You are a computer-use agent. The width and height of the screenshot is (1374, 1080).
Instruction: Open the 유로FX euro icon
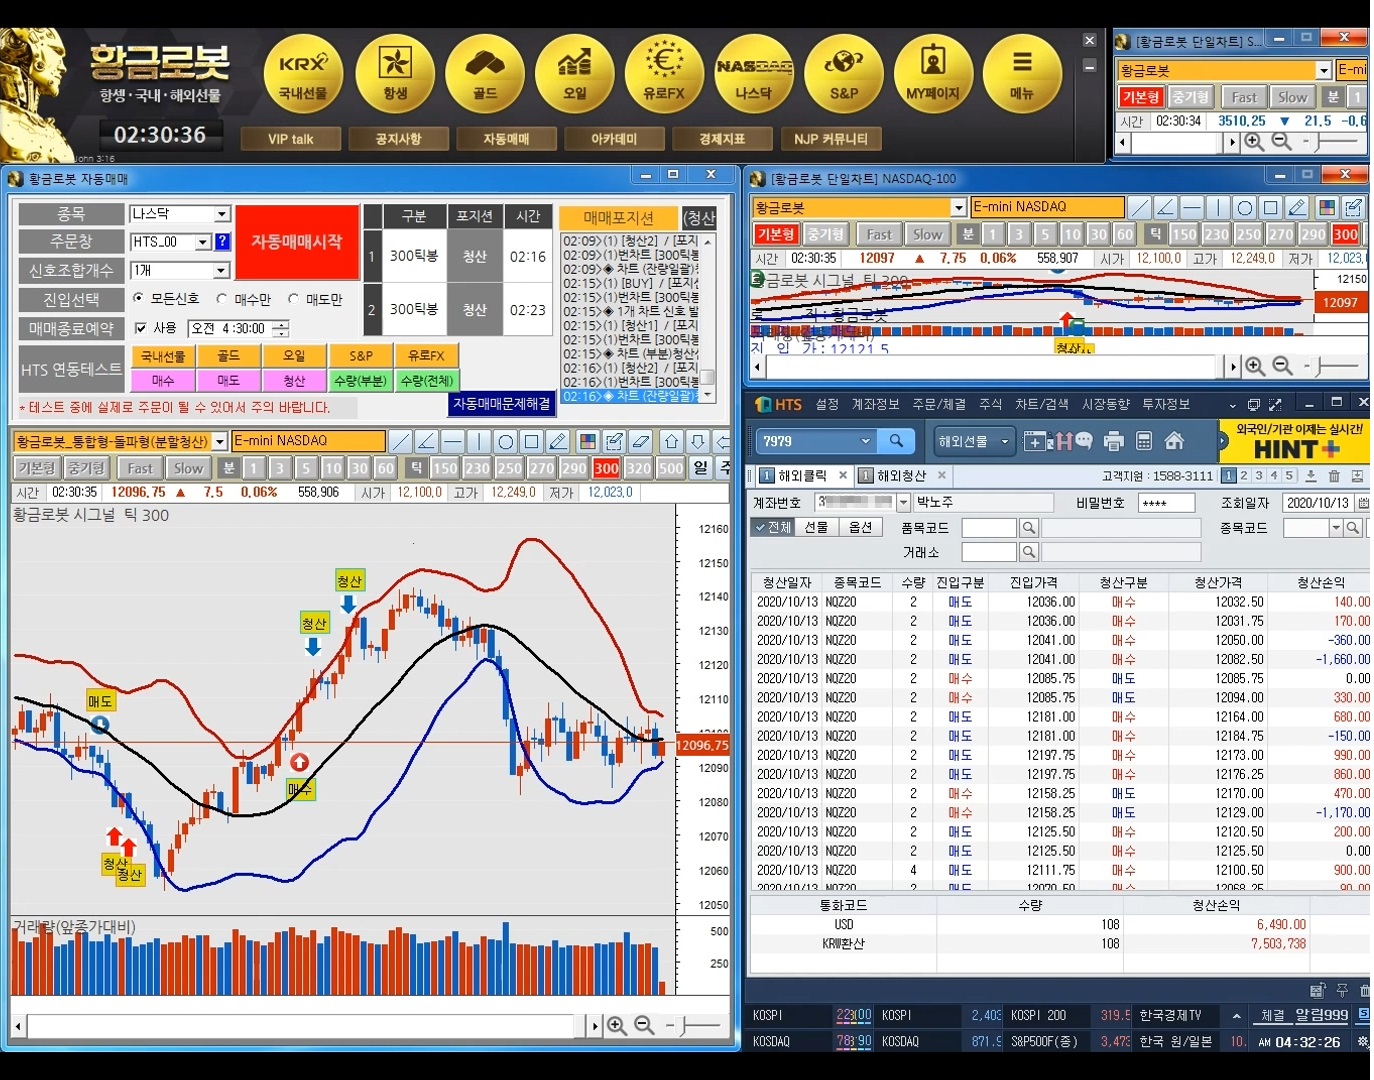[x=664, y=73]
